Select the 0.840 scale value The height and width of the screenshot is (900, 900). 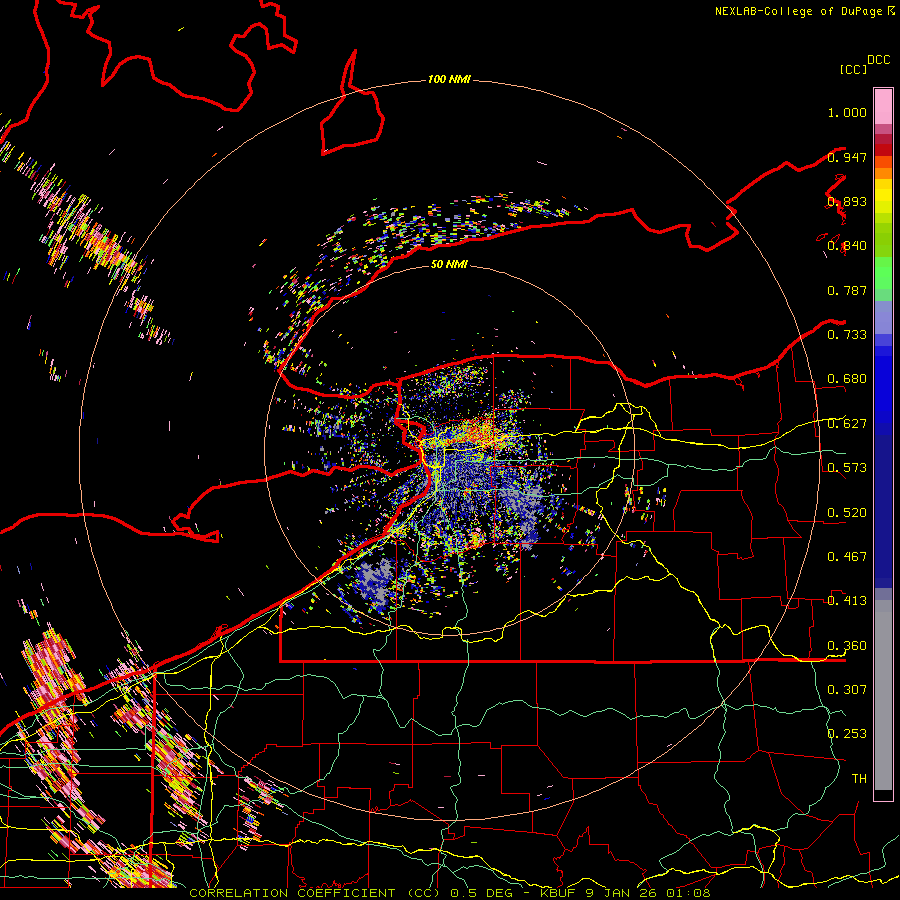click(x=847, y=246)
